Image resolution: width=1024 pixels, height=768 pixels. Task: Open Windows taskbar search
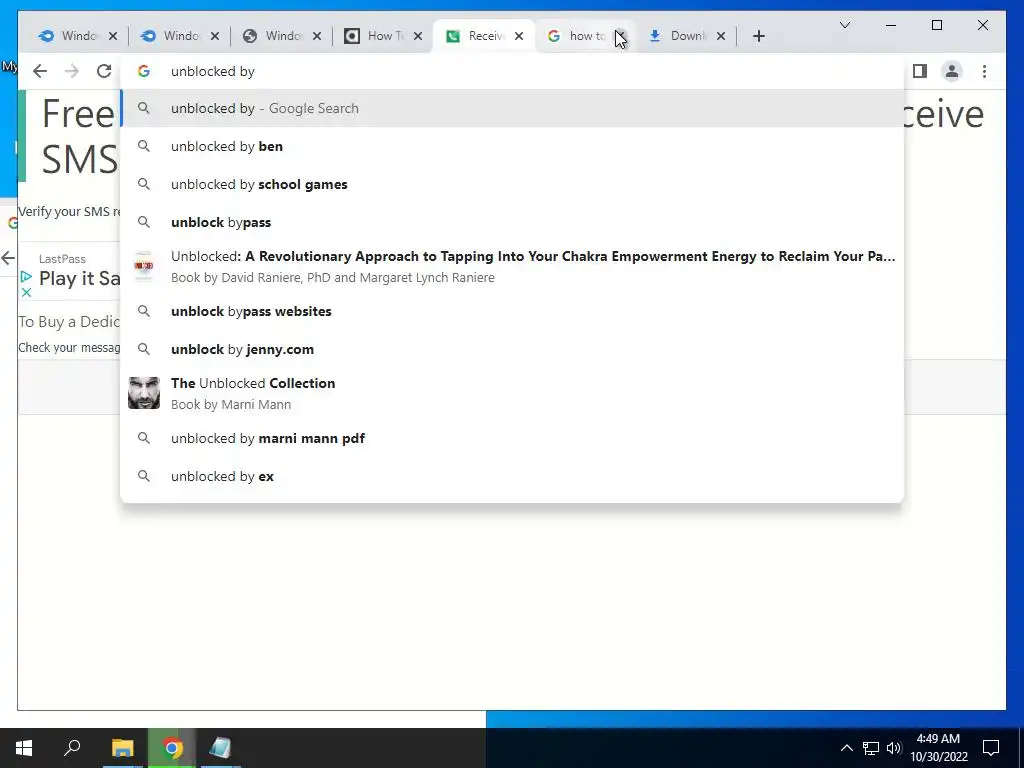[x=72, y=748]
